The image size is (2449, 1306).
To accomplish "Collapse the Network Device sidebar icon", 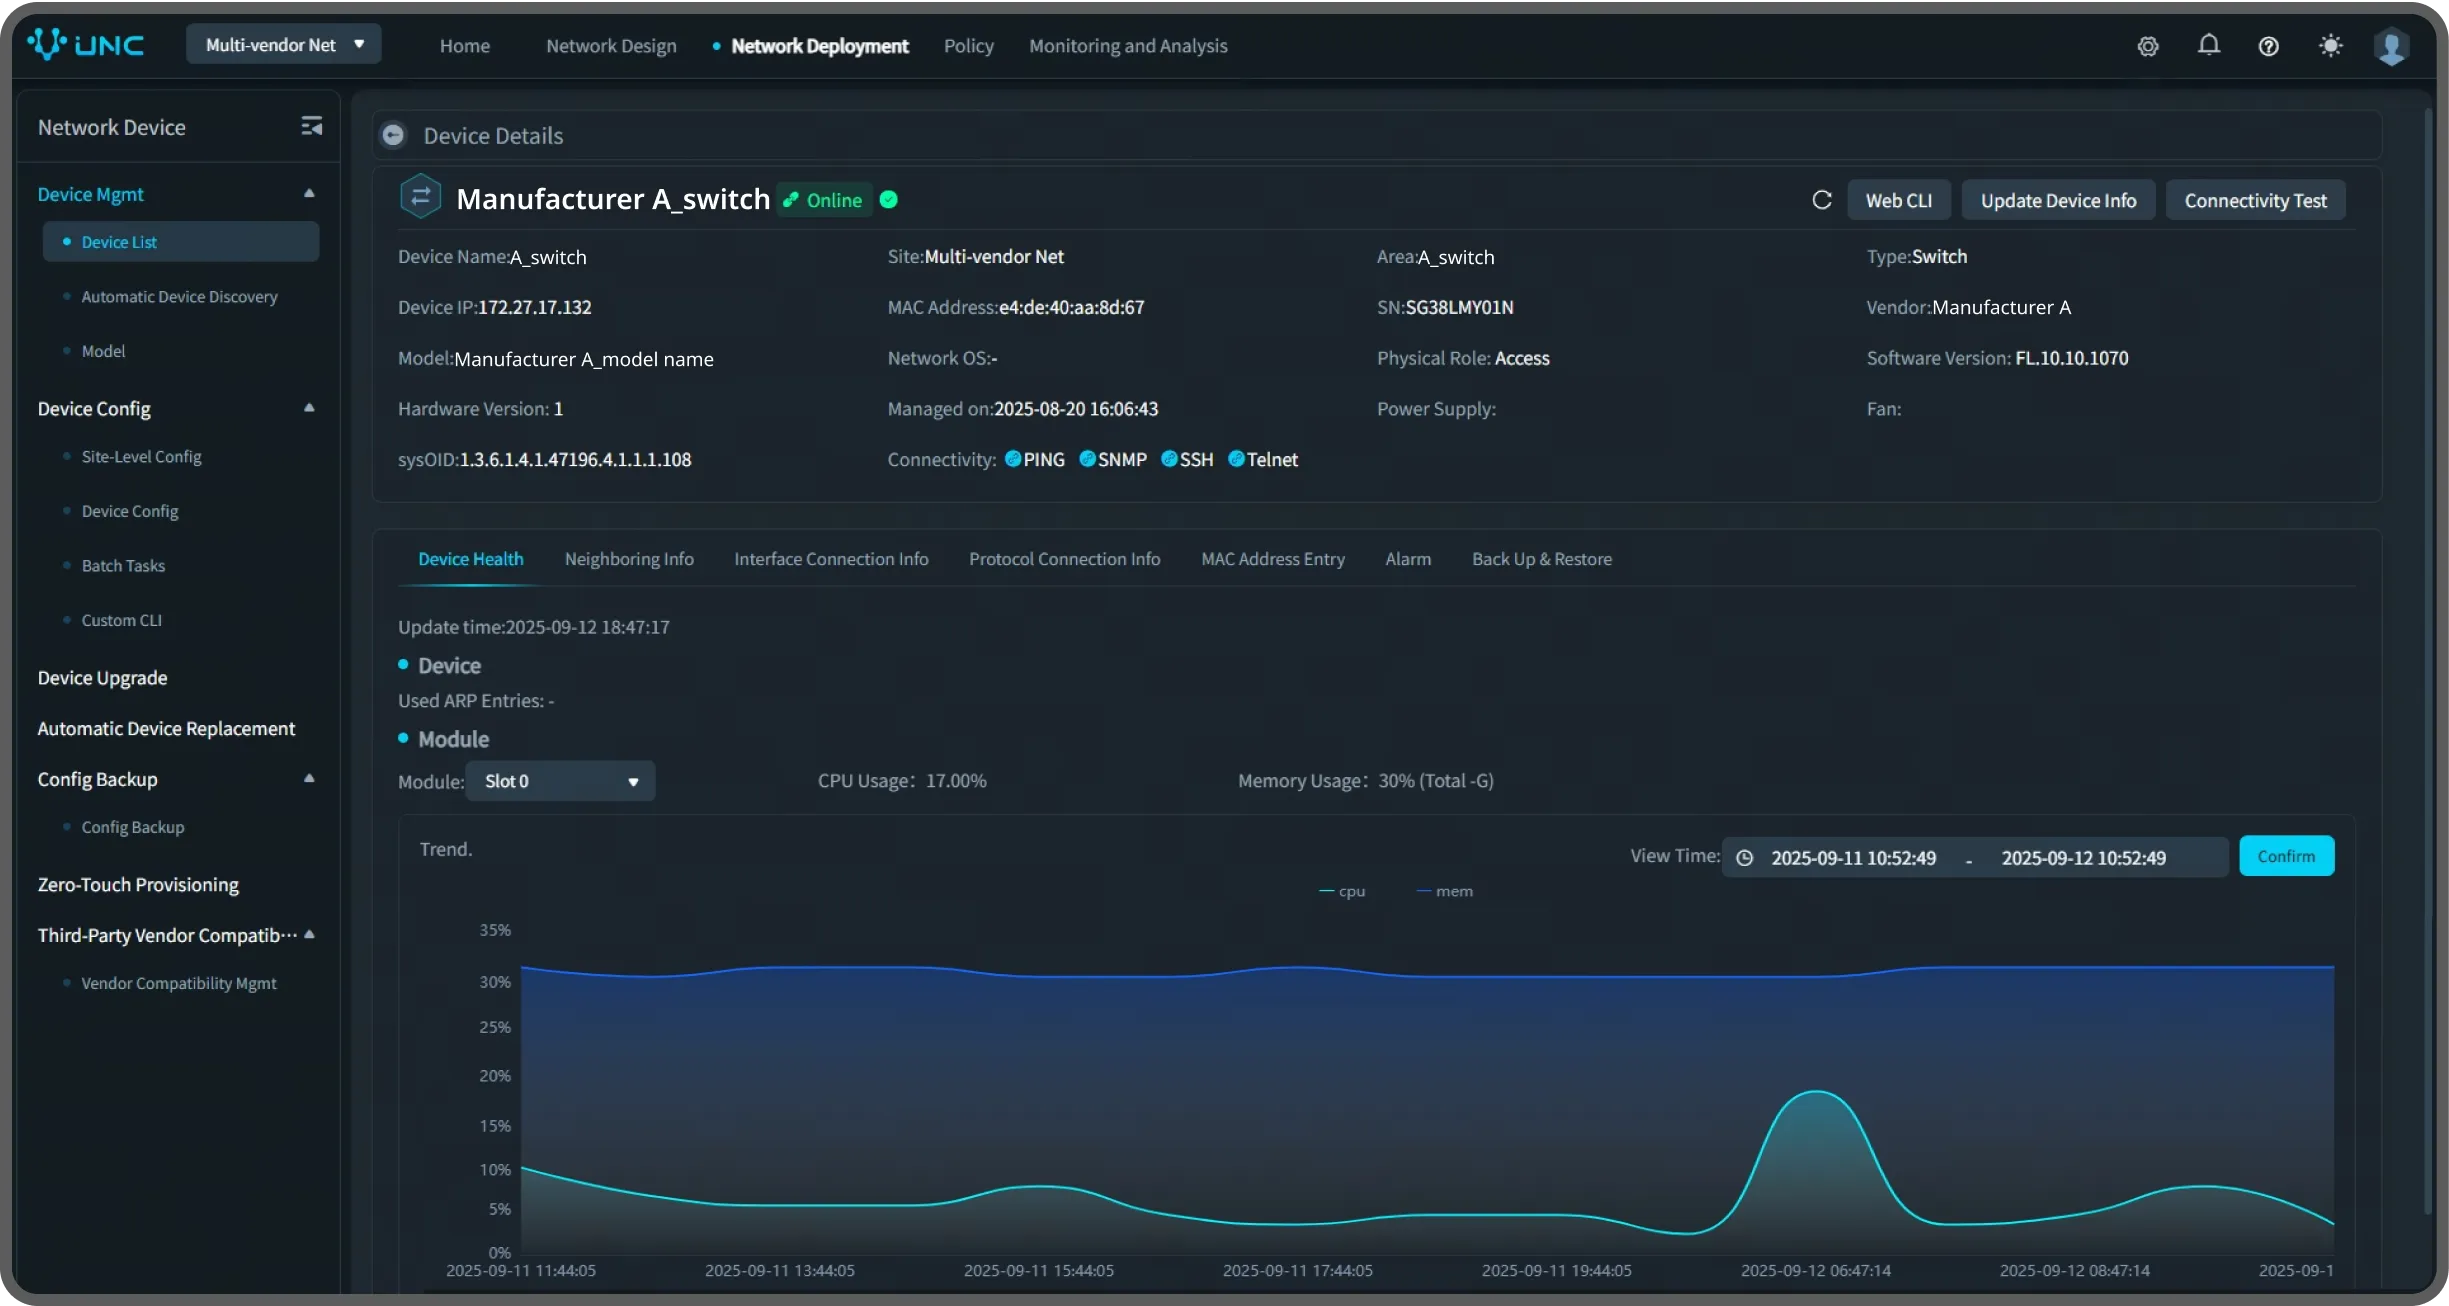I will (311, 126).
